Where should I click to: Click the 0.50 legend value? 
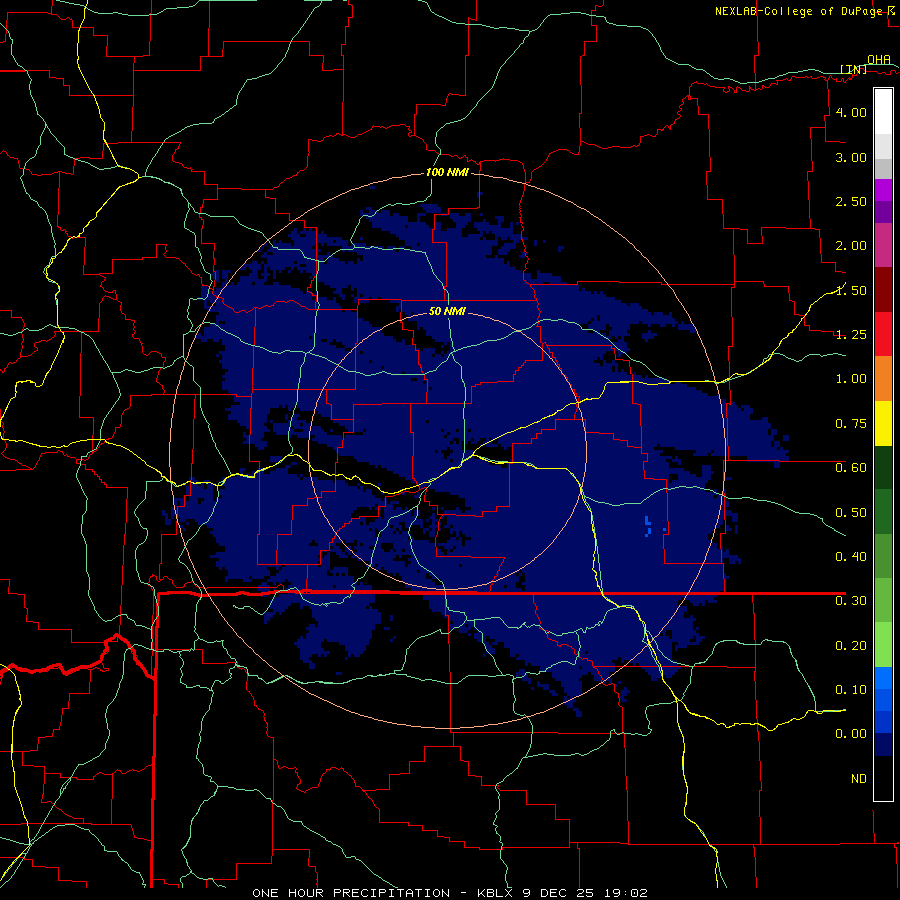(851, 512)
